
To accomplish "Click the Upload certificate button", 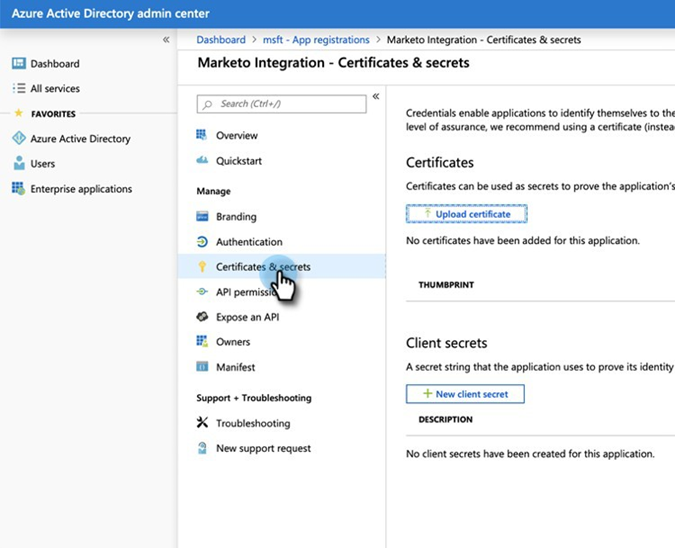I will tap(466, 214).
